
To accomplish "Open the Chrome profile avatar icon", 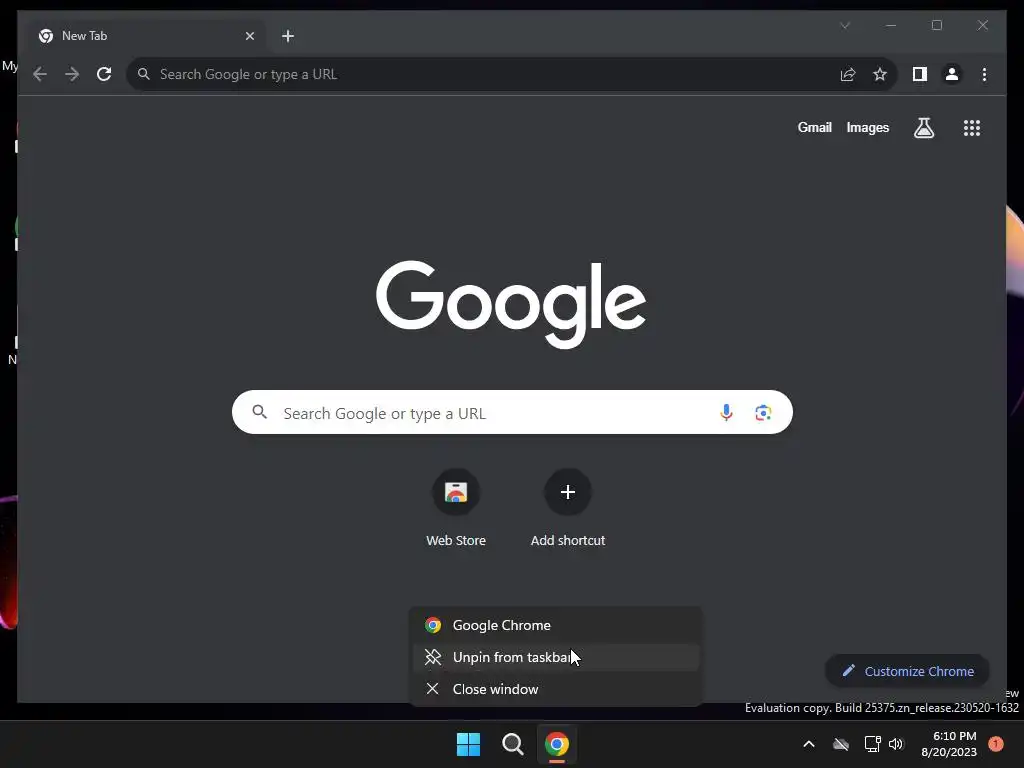I will pos(952,74).
